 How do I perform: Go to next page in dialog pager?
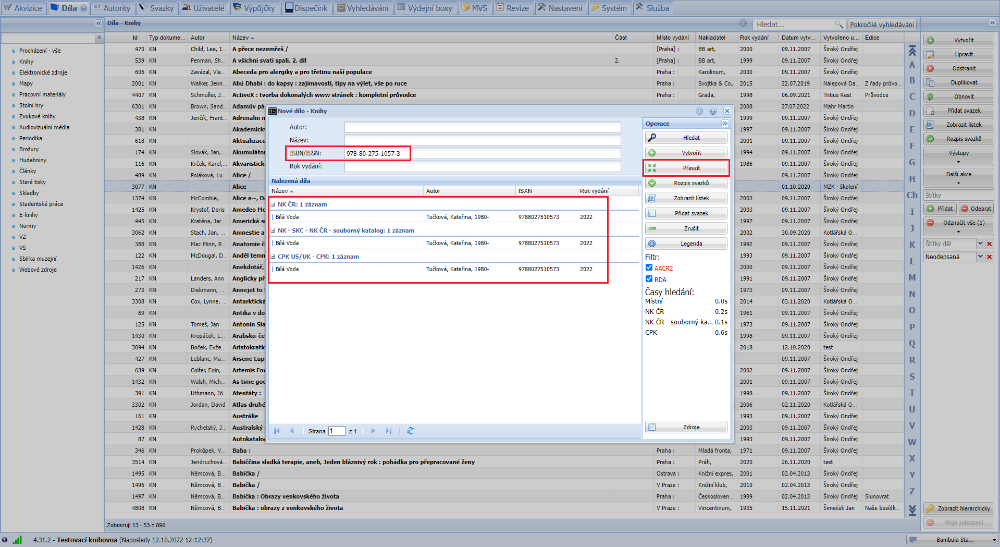click(374, 430)
